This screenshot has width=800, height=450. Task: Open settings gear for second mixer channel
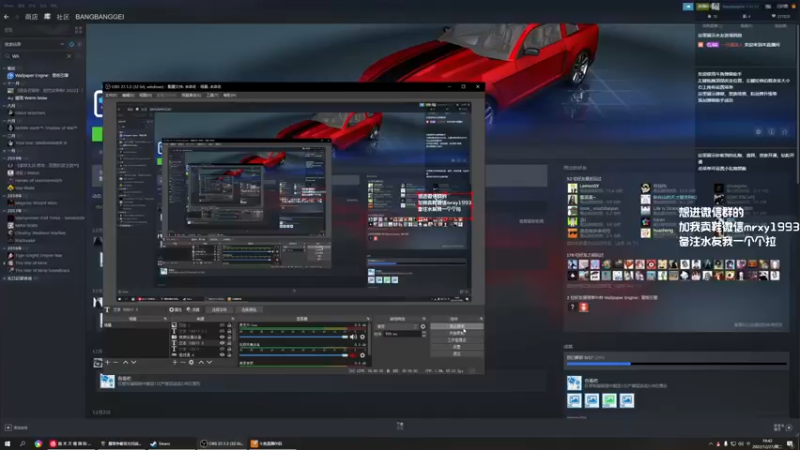point(363,355)
